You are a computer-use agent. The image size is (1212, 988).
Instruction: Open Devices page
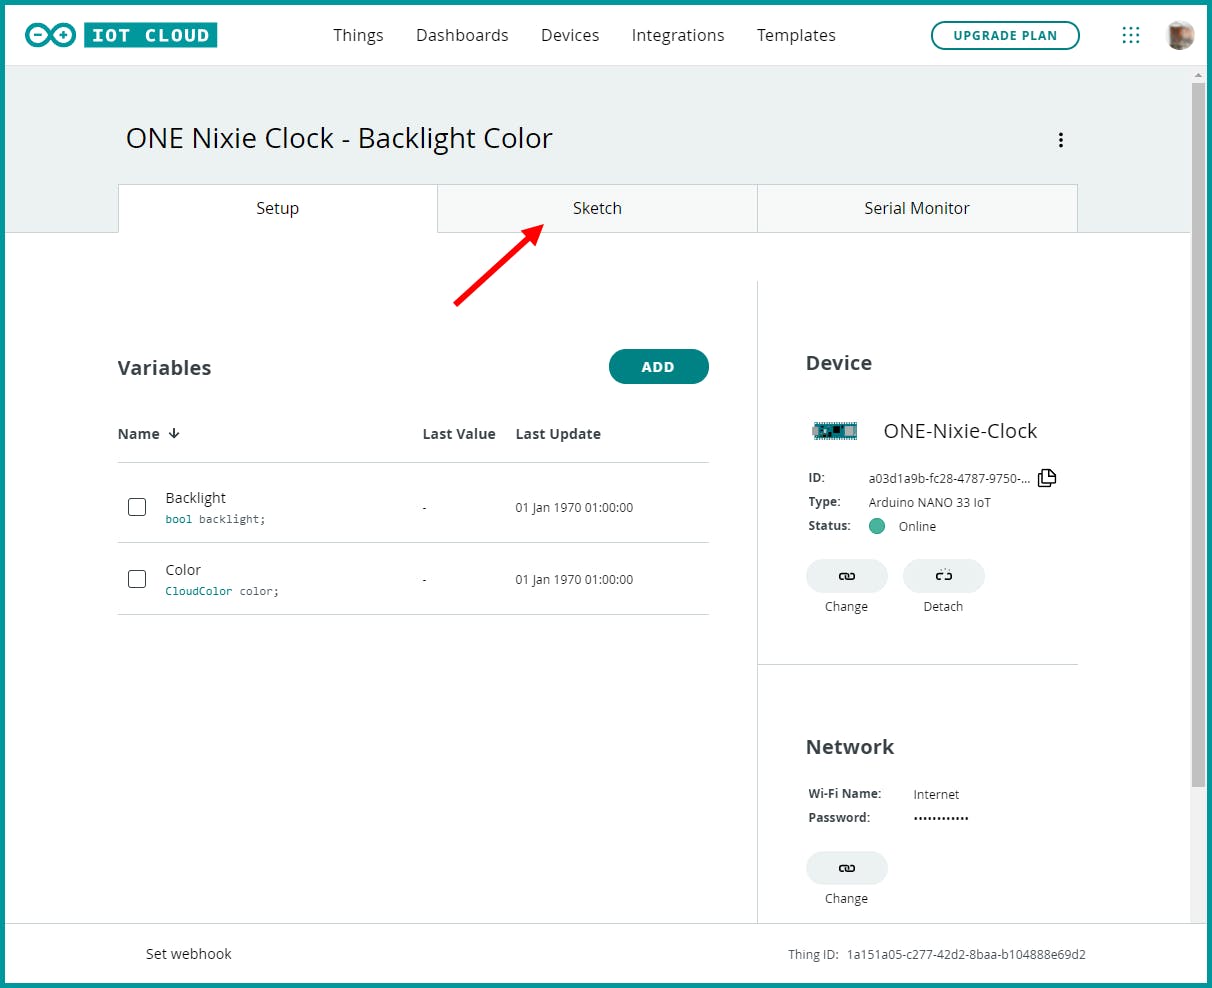pyautogui.click(x=570, y=35)
